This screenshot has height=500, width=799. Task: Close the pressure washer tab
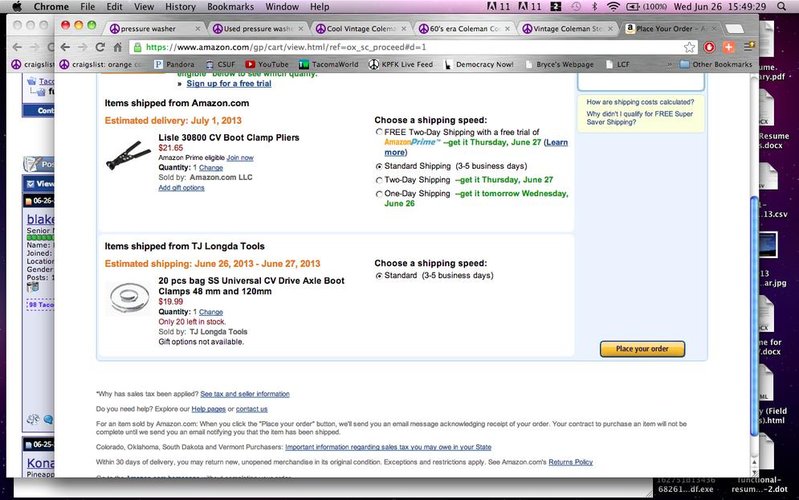198,29
